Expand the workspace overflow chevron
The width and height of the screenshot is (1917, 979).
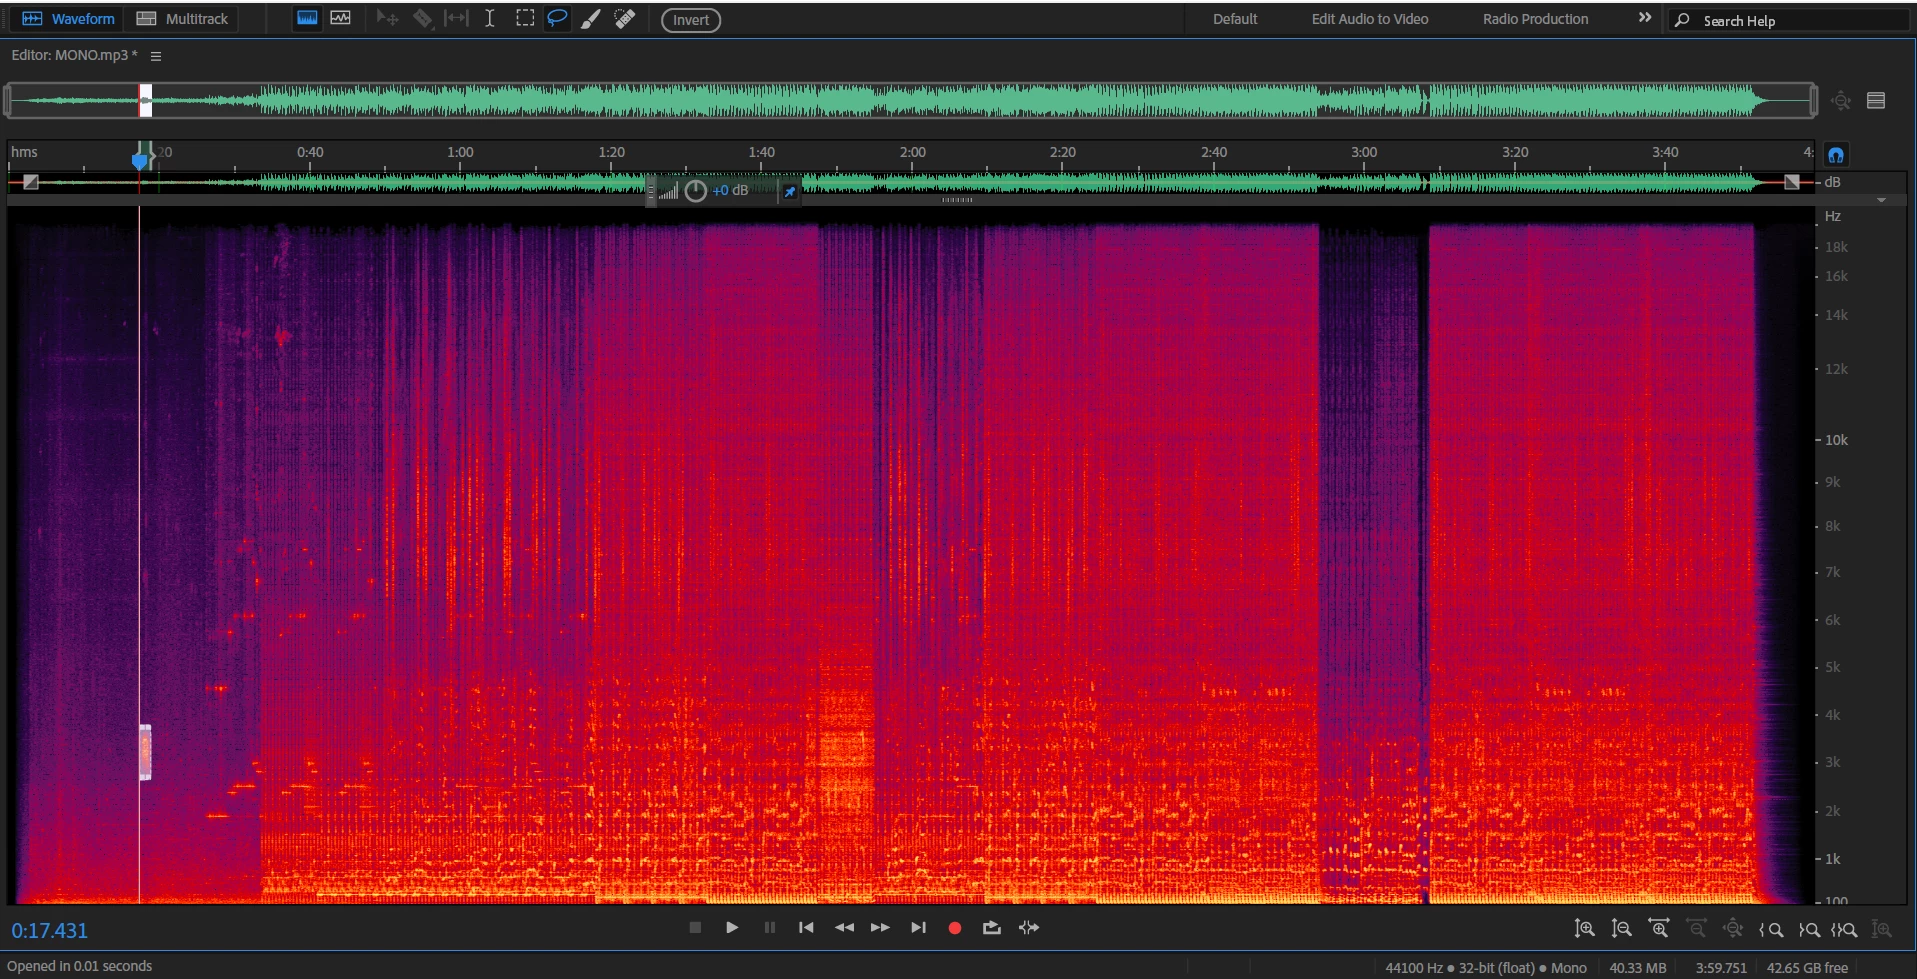pos(1645,18)
